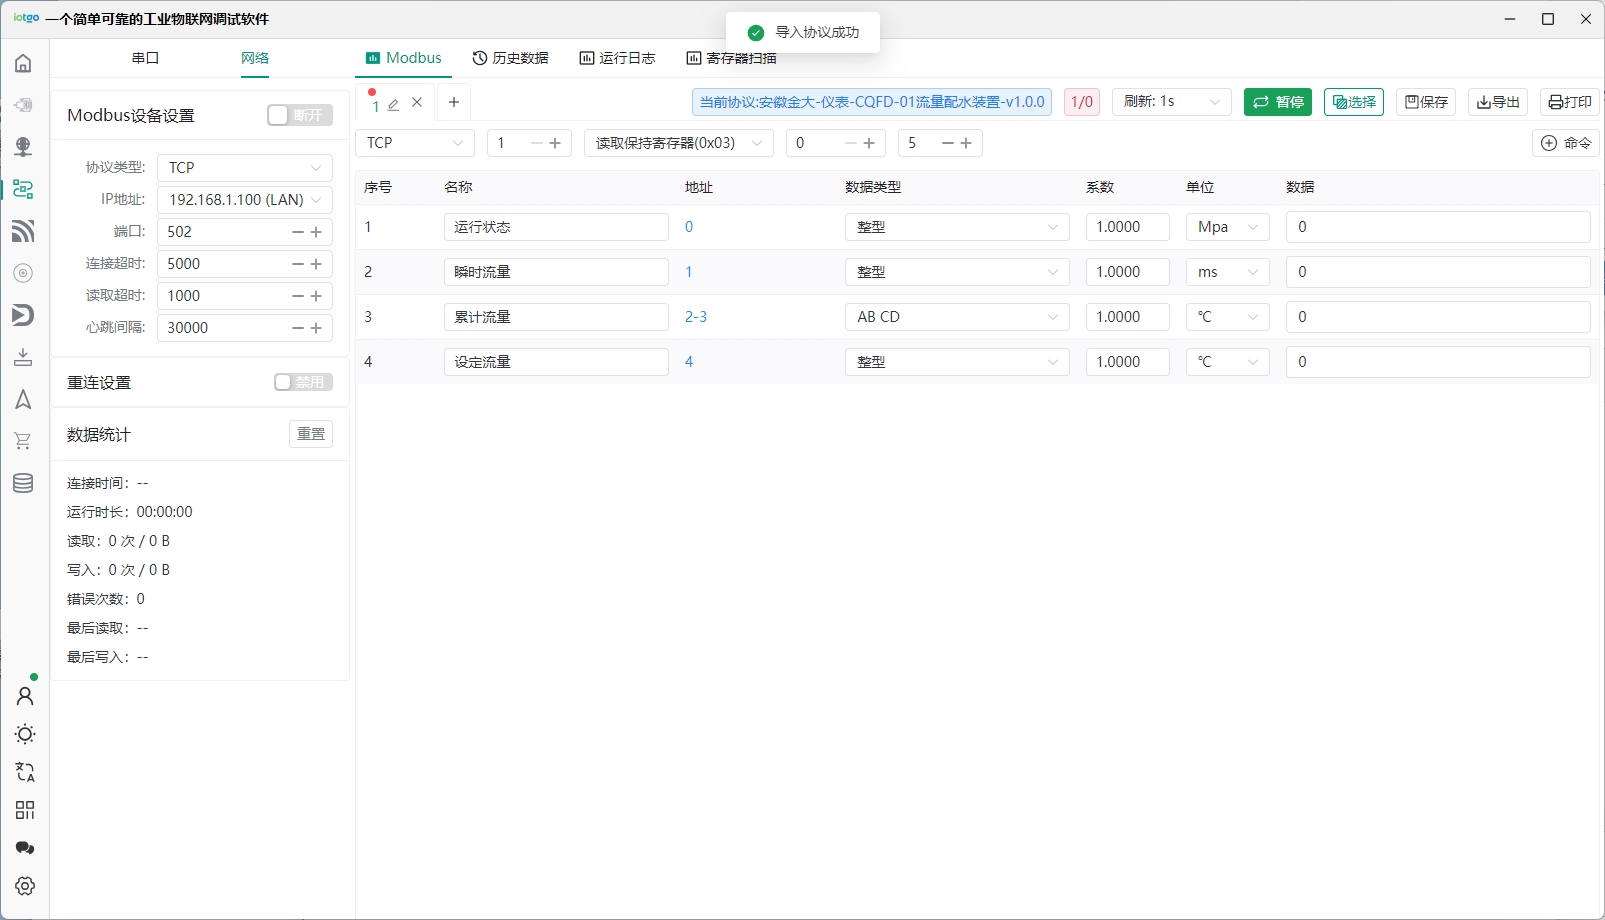Open the language translation icon
This screenshot has width=1605, height=920.
25,772
